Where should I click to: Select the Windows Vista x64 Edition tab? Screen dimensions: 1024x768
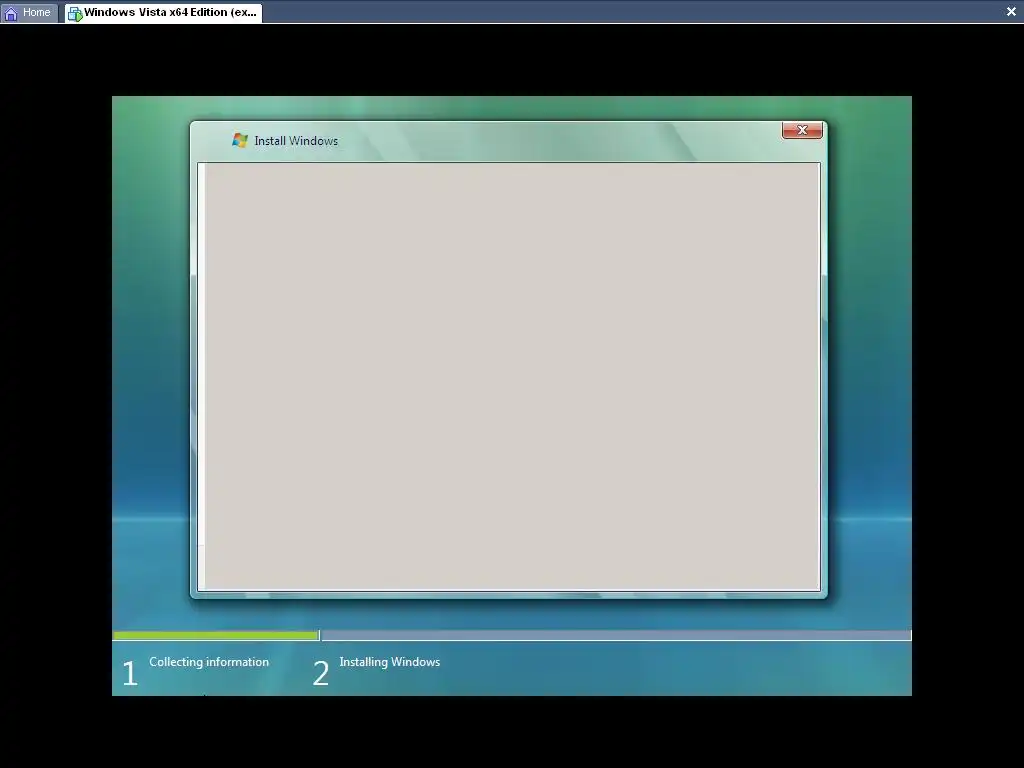coord(164,12)
